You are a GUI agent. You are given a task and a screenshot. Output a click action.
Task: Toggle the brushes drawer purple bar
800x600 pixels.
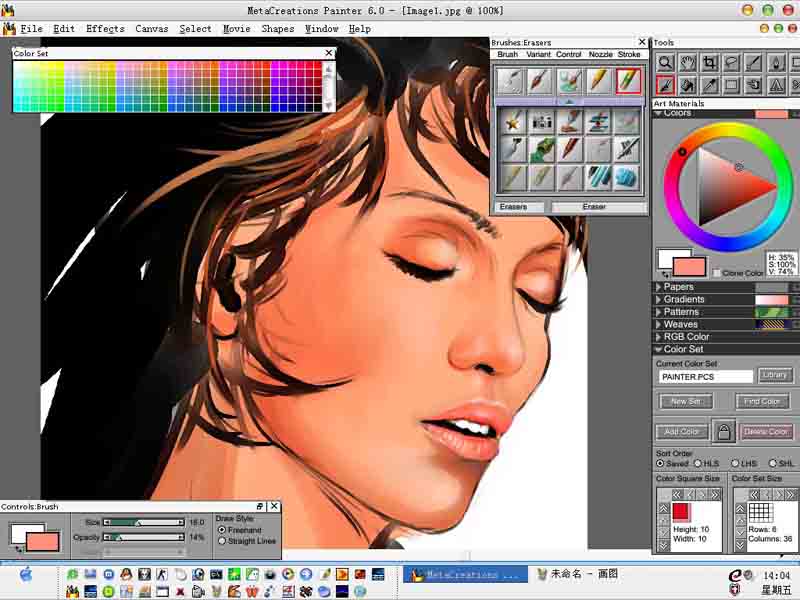[569, 102]
